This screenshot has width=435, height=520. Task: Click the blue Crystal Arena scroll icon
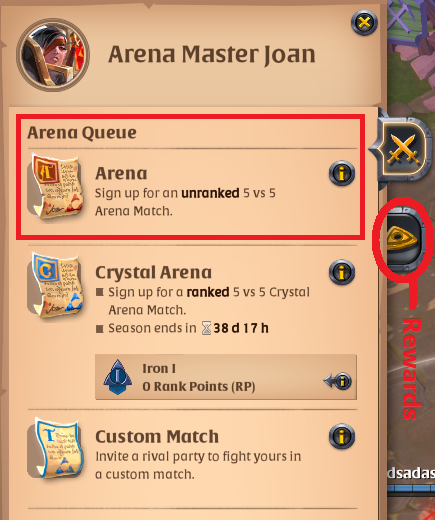coord(56,286)
